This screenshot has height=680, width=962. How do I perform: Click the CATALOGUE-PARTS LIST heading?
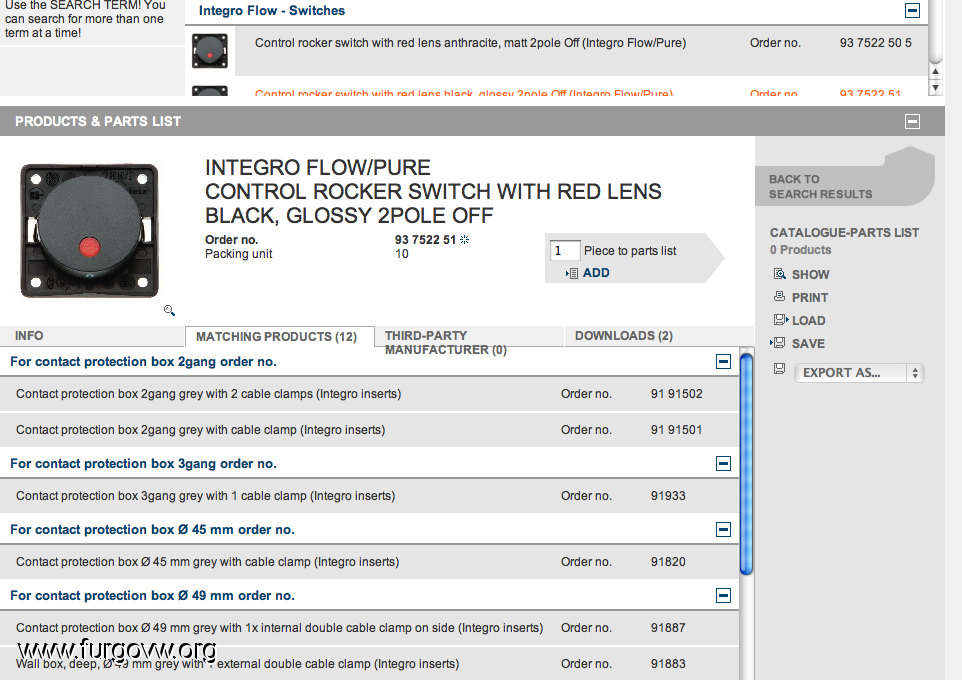844,233
